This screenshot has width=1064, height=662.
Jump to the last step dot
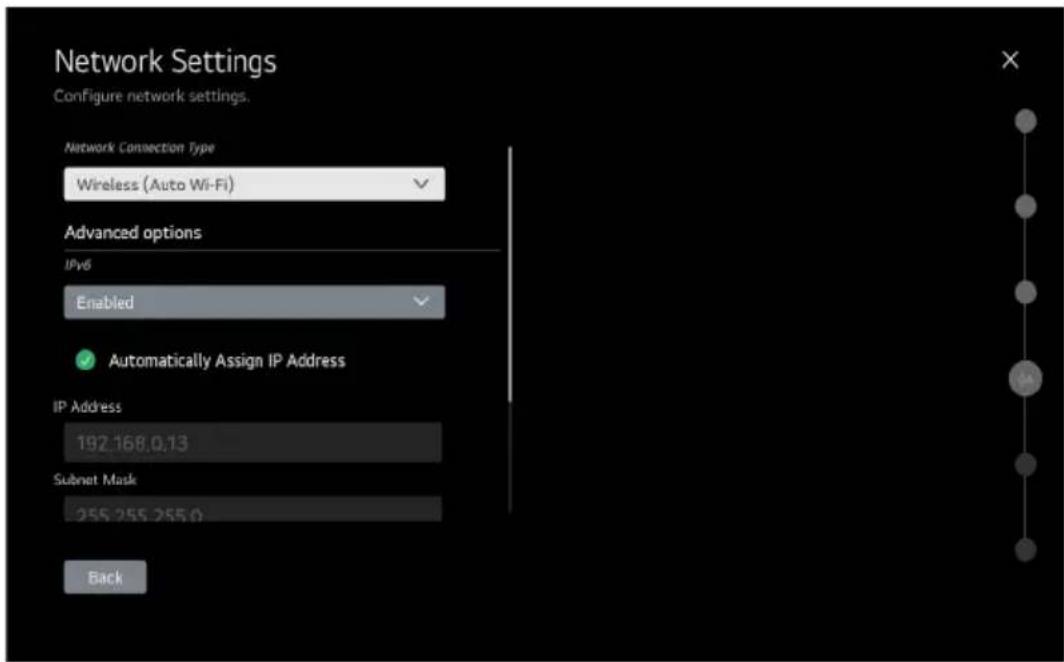tap(1025, 549)
